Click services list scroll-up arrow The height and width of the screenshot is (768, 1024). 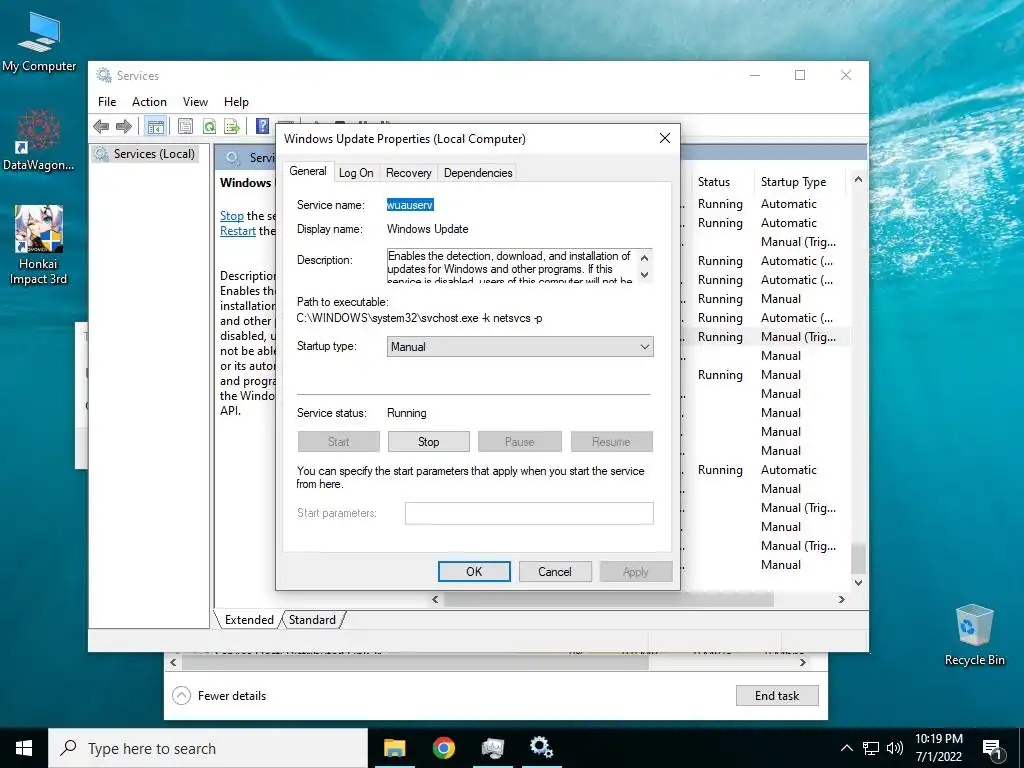click(858, 179)
